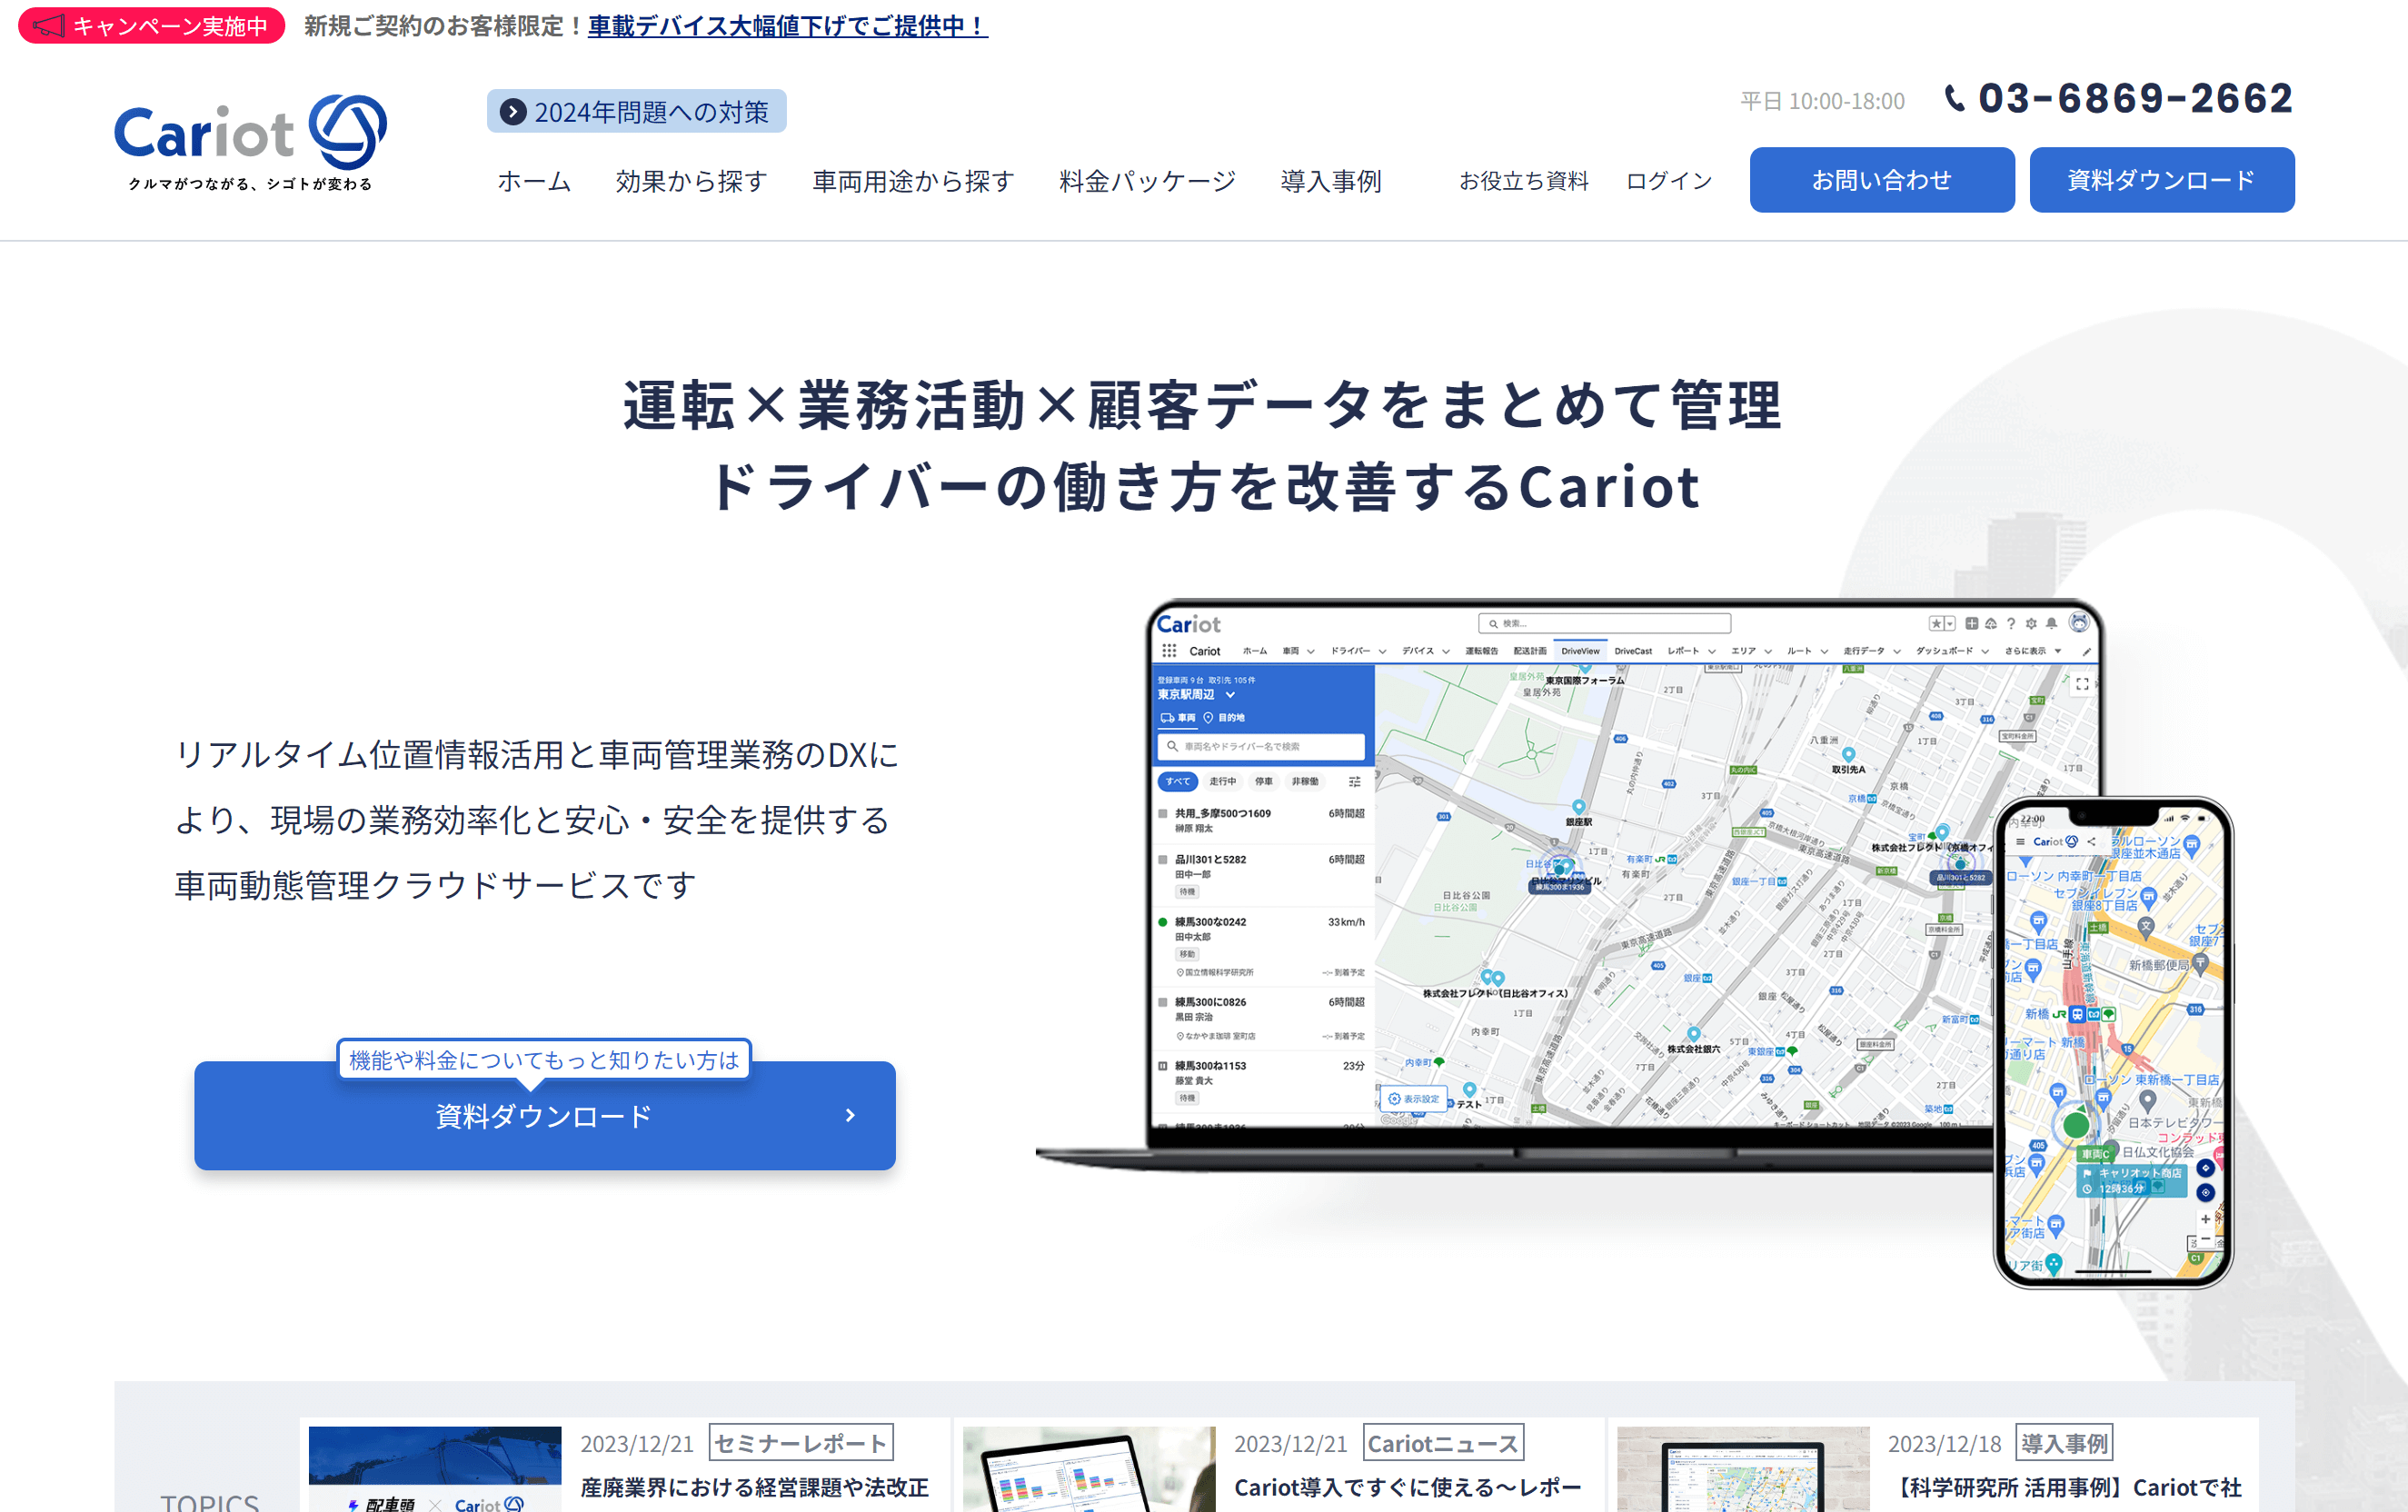Click the phone handset icon
The image size is (2408, 1512).
coord(1954,98)
